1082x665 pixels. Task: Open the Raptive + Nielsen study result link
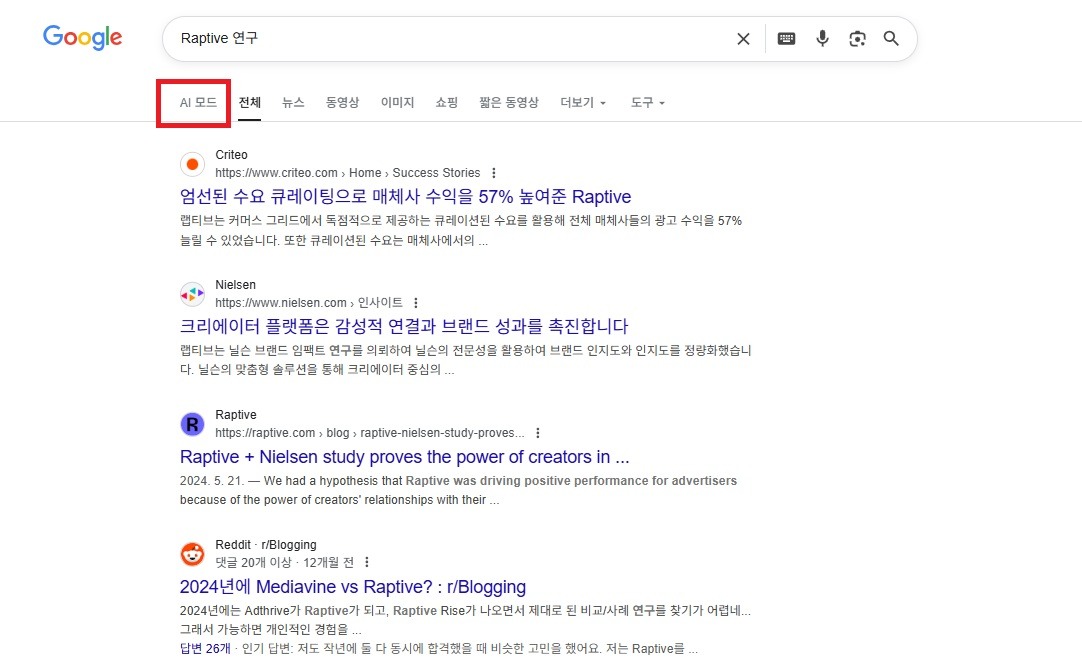(404, 457)
